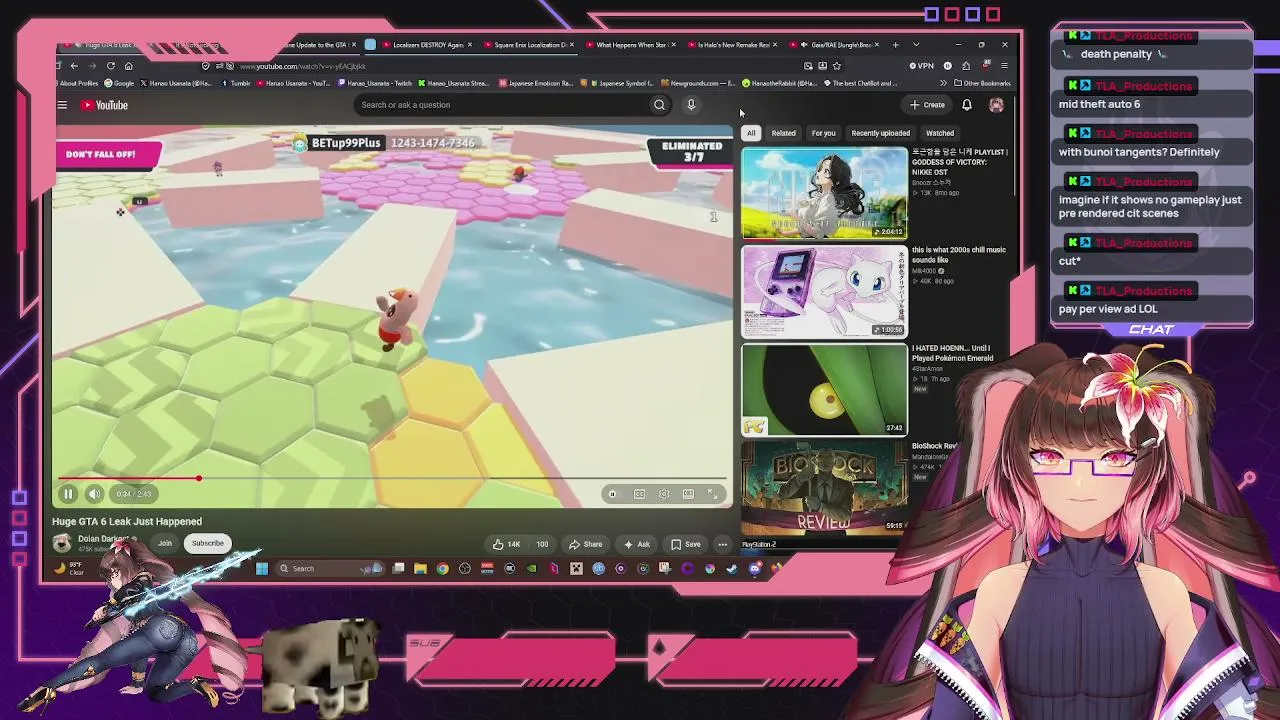Dislike the video using thumbs down

542,544
